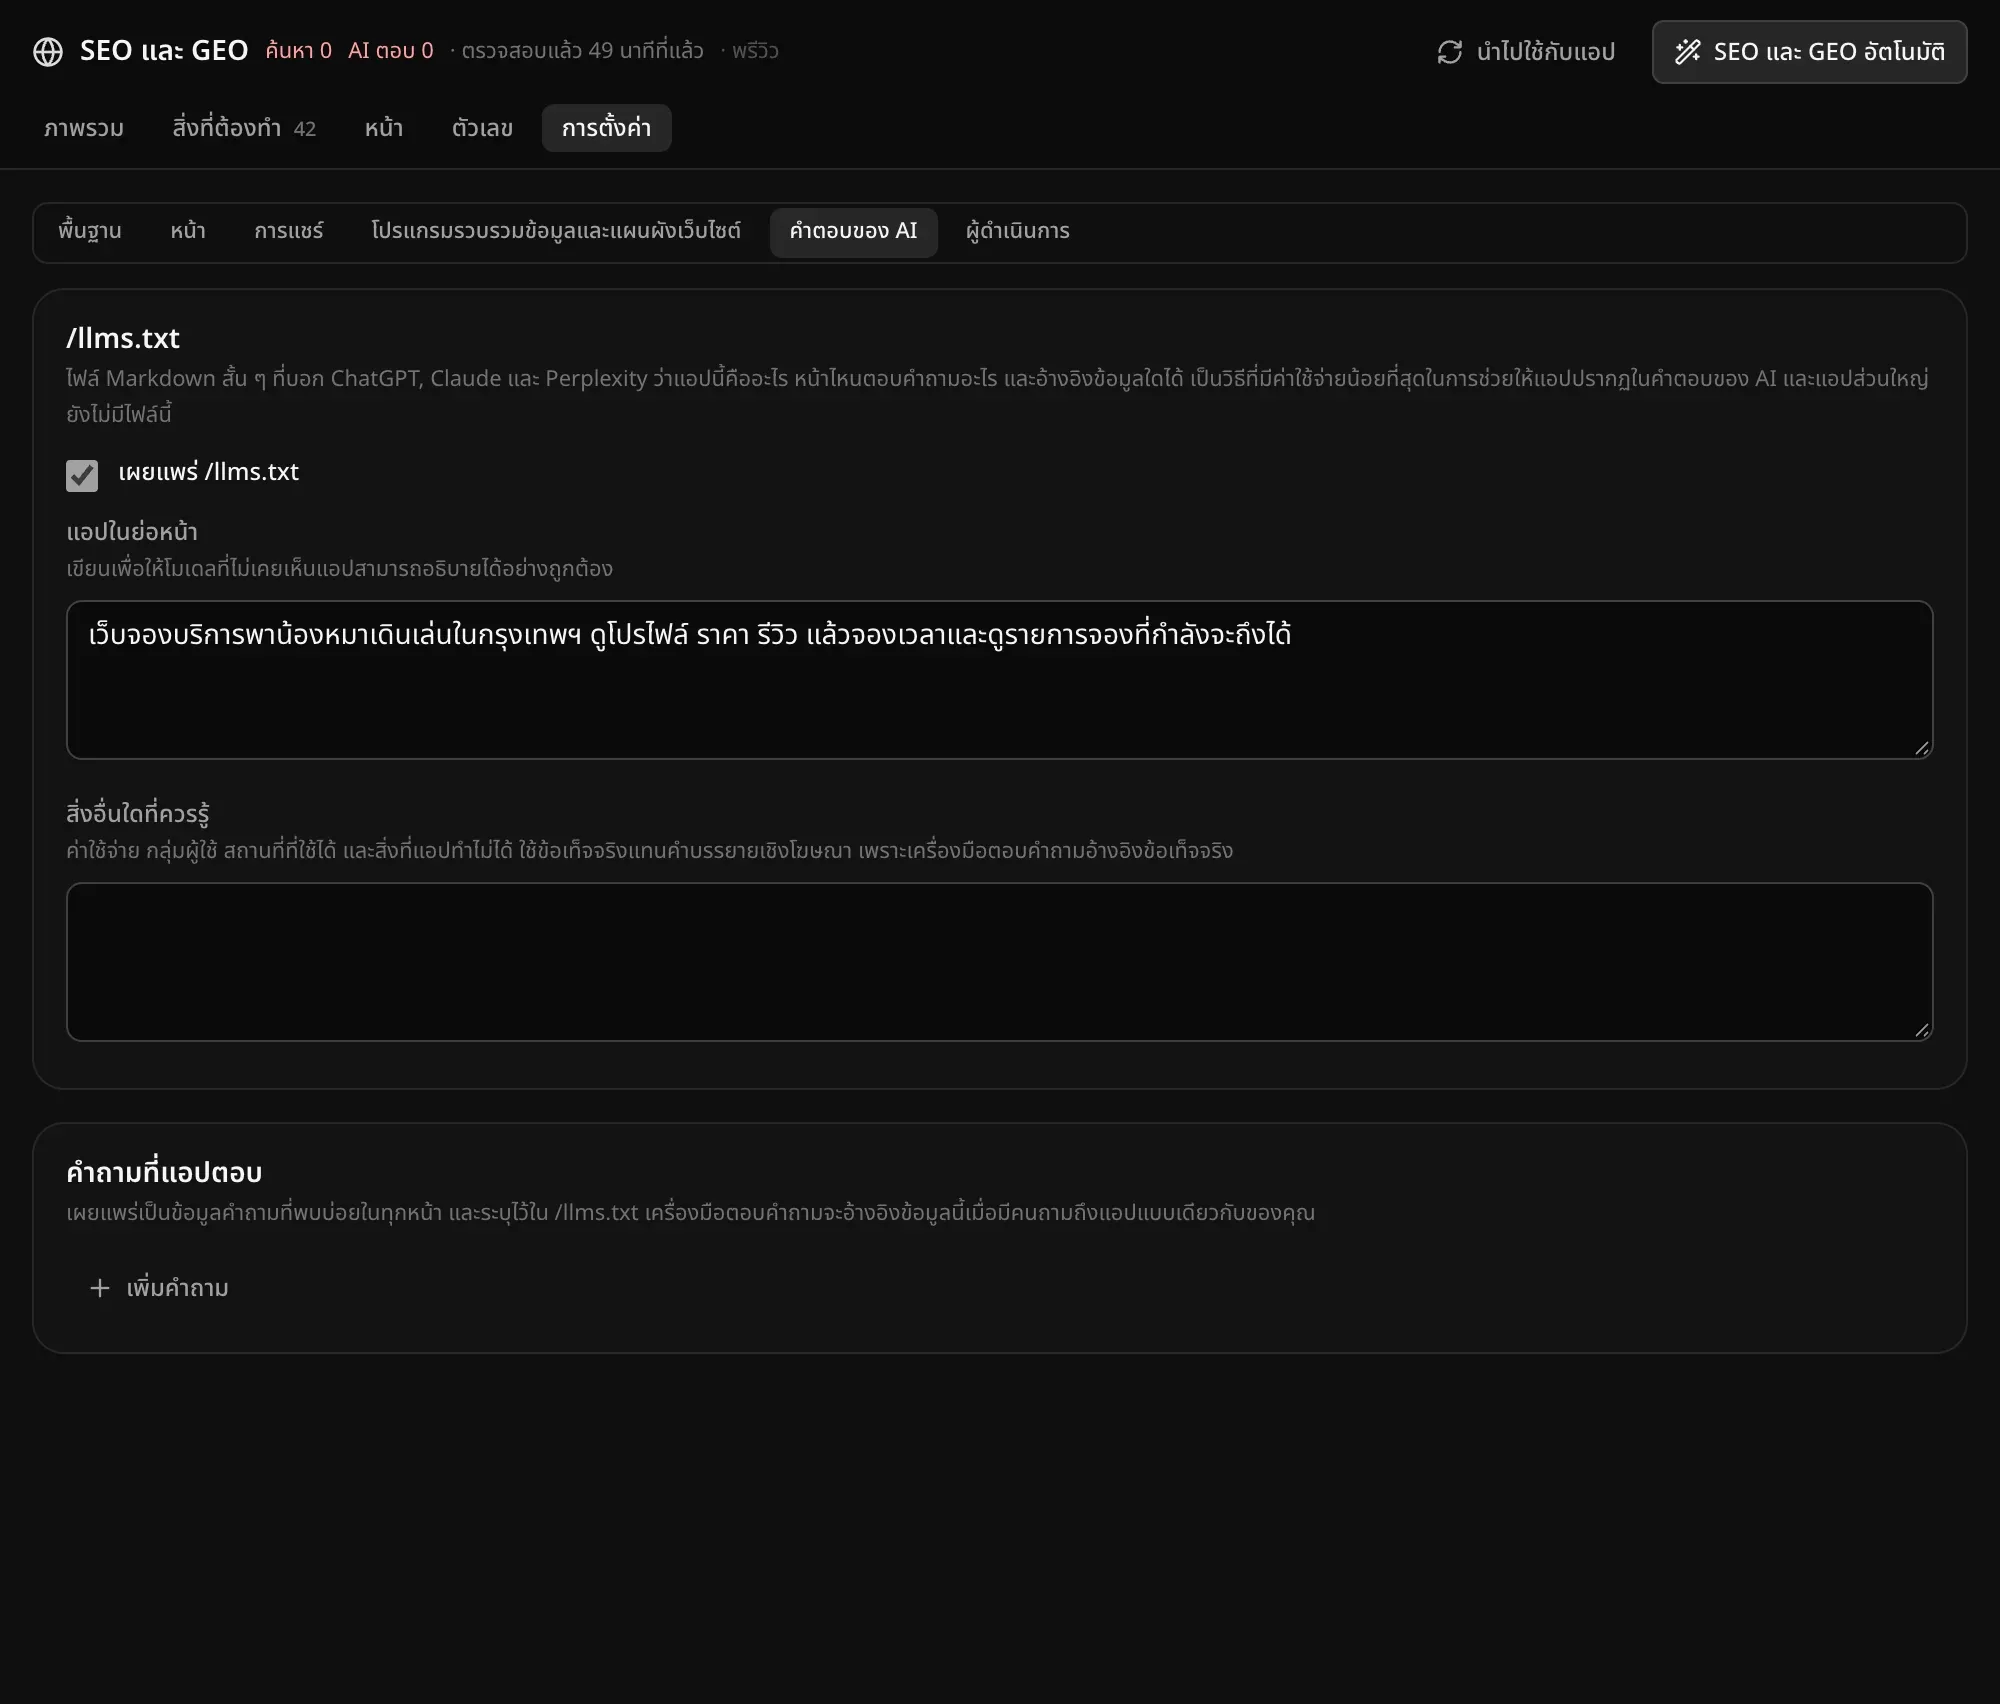Screen dimensions: 2000x1704
Task: Click the SEO และ GEO page title
Action: 164,51
